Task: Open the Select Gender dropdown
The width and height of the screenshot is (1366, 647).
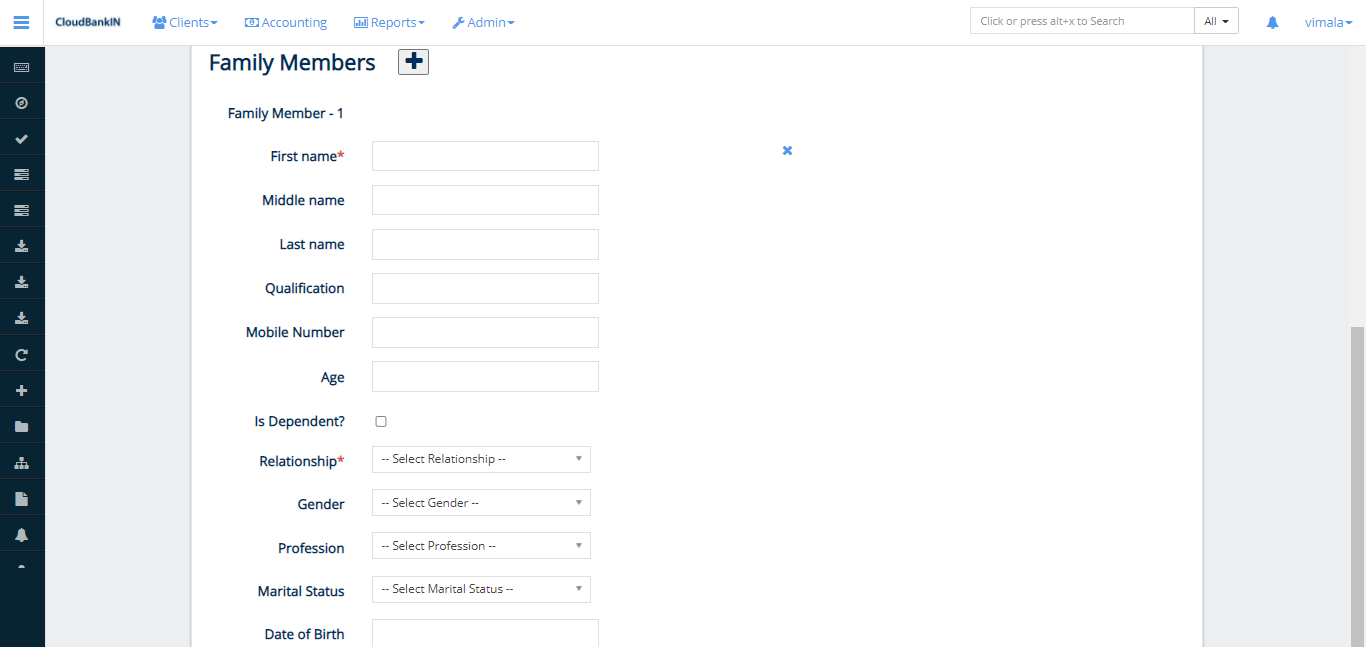Action: tap(481, 503)
